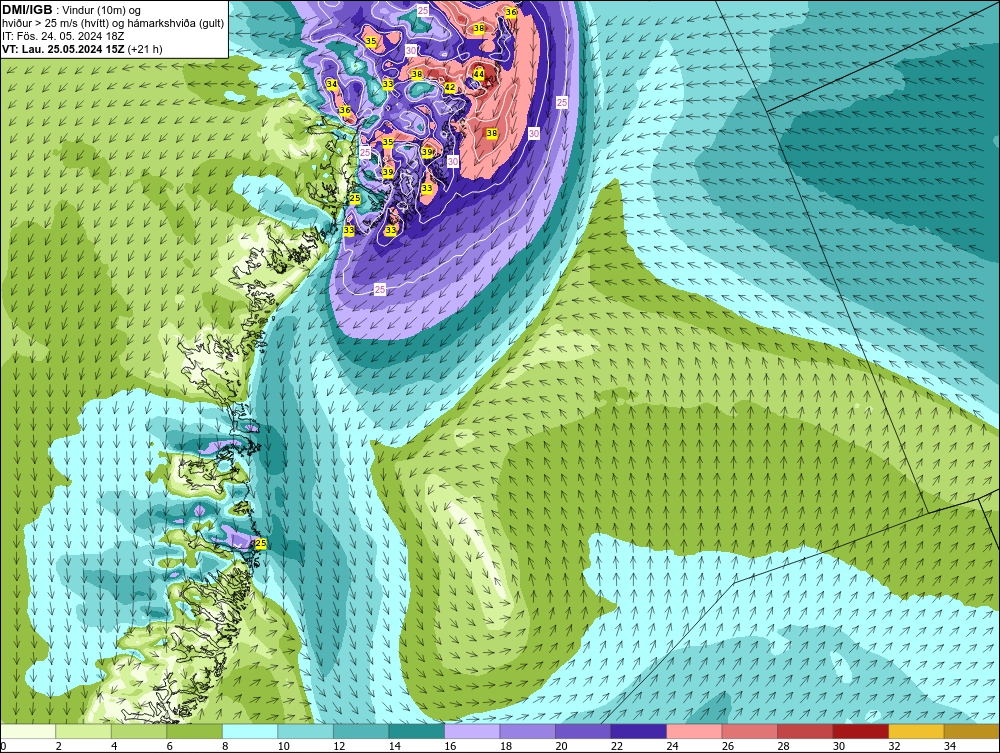Choose the lavender 16–18 m/s swatch
The width and height of the screenshot is (1000, 753).
point(472,731)
